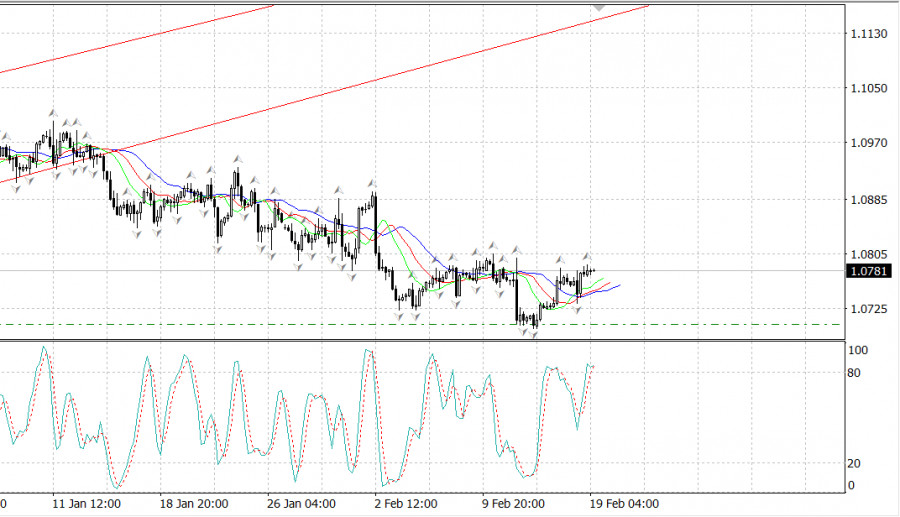
Task: Click the 19 Feb 04:00 time label
Action: 624,504
